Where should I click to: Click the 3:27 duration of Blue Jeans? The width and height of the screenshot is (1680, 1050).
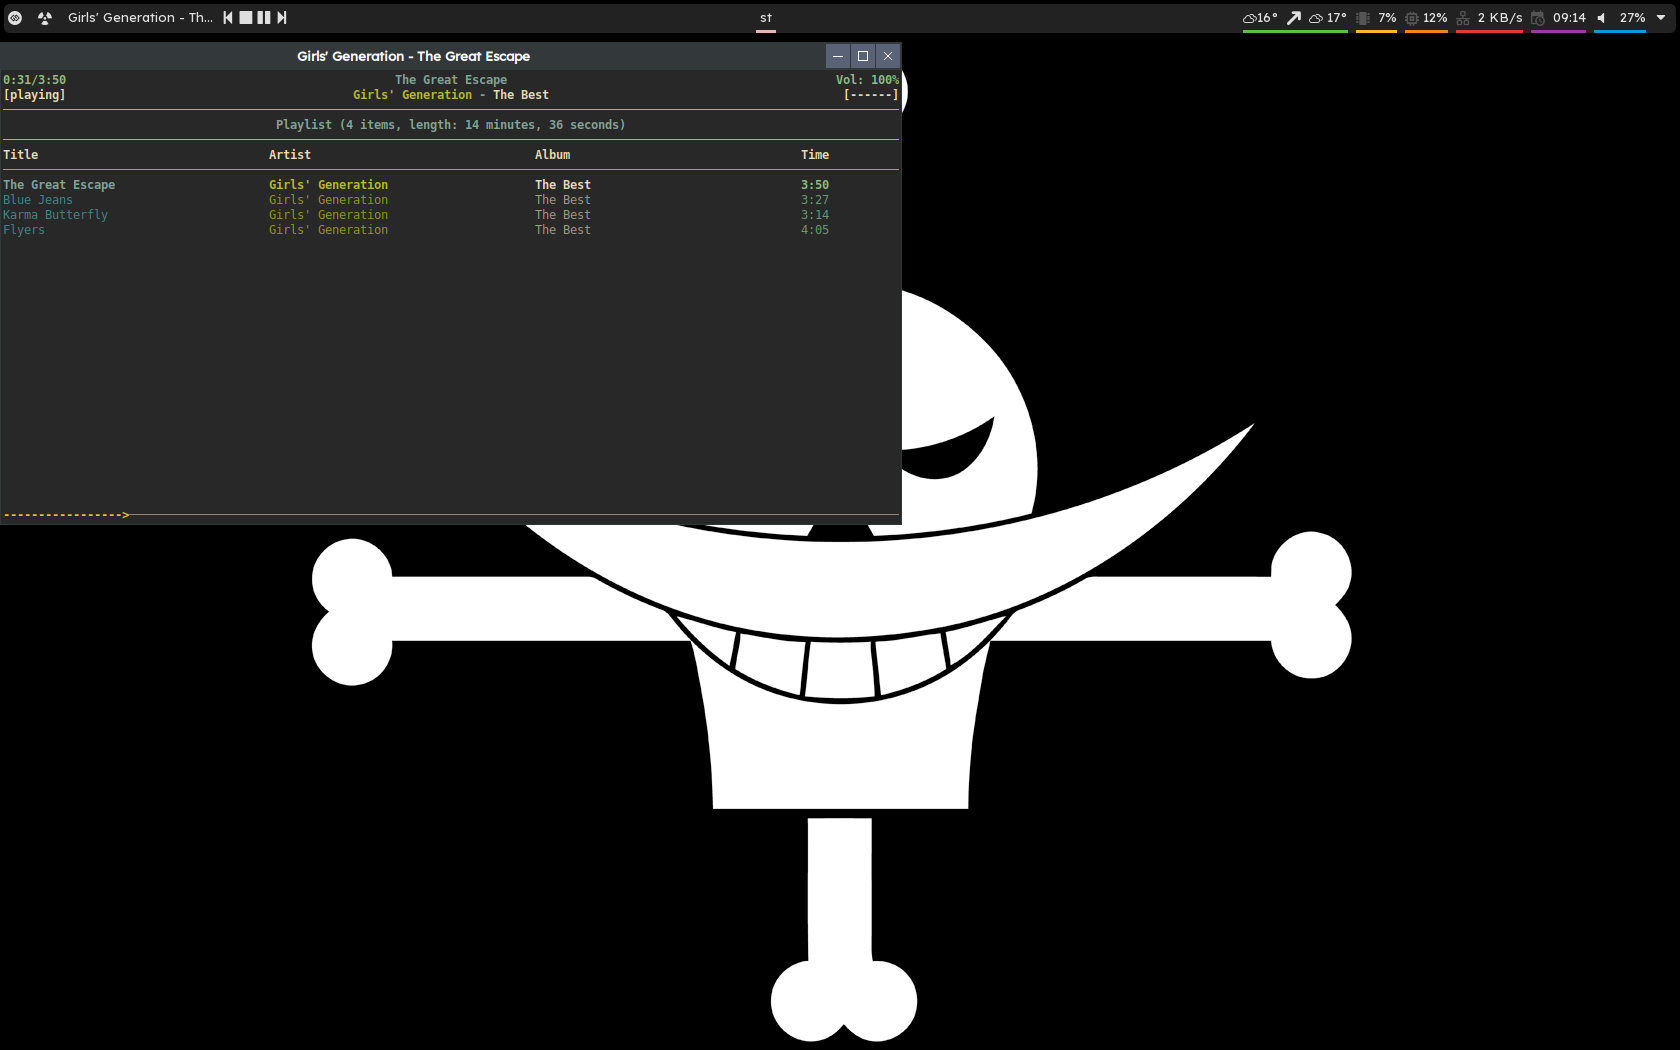tap(814, 200)
